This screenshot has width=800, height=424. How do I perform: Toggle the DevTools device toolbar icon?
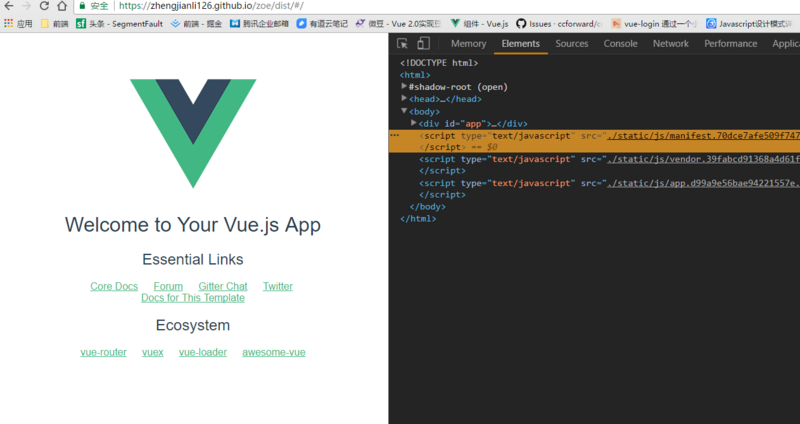(423, 43)
